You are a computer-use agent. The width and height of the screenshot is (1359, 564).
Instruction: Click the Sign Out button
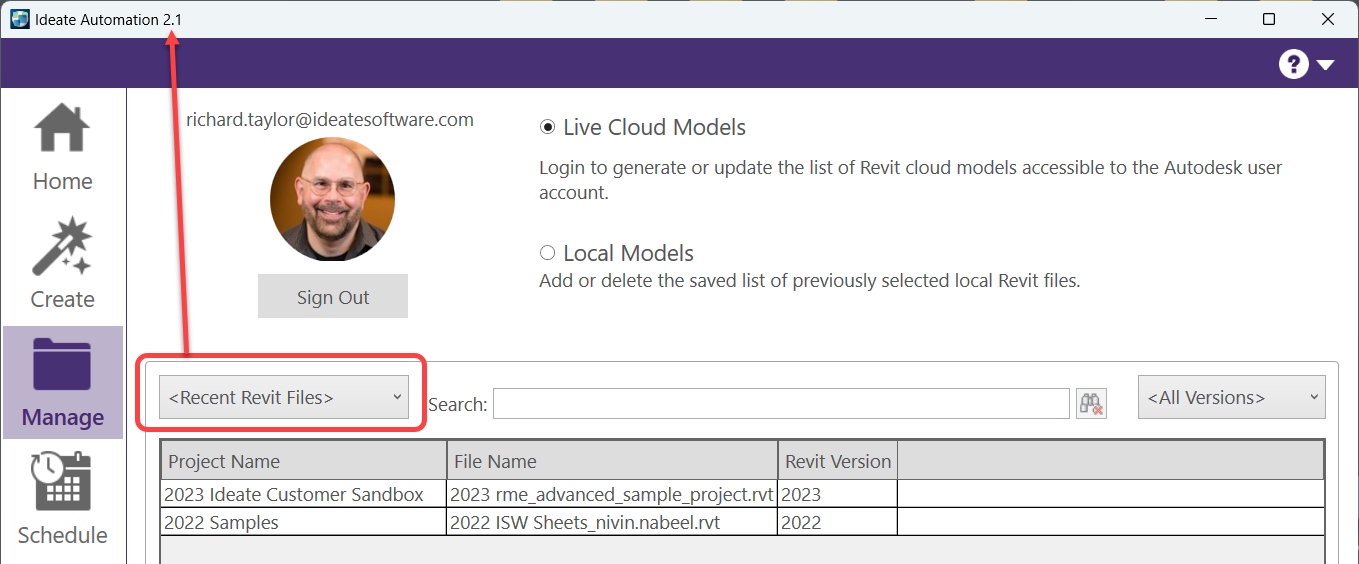[x=333, y=297]
